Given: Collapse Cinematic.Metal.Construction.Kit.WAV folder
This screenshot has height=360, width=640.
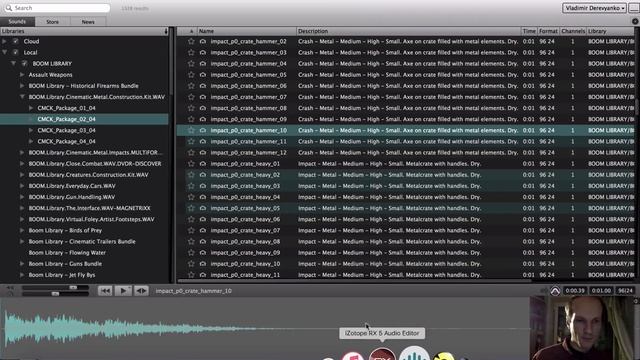Looking at the screenshot, I should (22, 97).
